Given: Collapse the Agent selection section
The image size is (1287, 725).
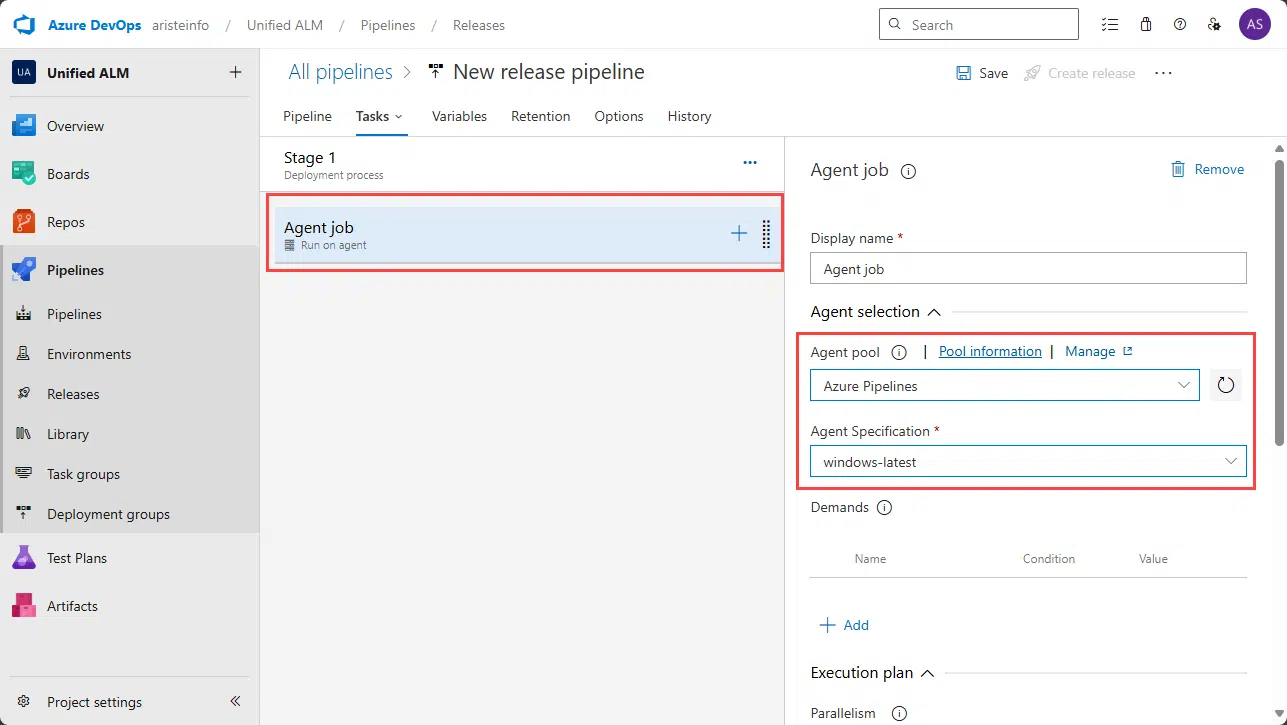Looking at the screenshot, I should pyautogui.click(x=934, y=312).
